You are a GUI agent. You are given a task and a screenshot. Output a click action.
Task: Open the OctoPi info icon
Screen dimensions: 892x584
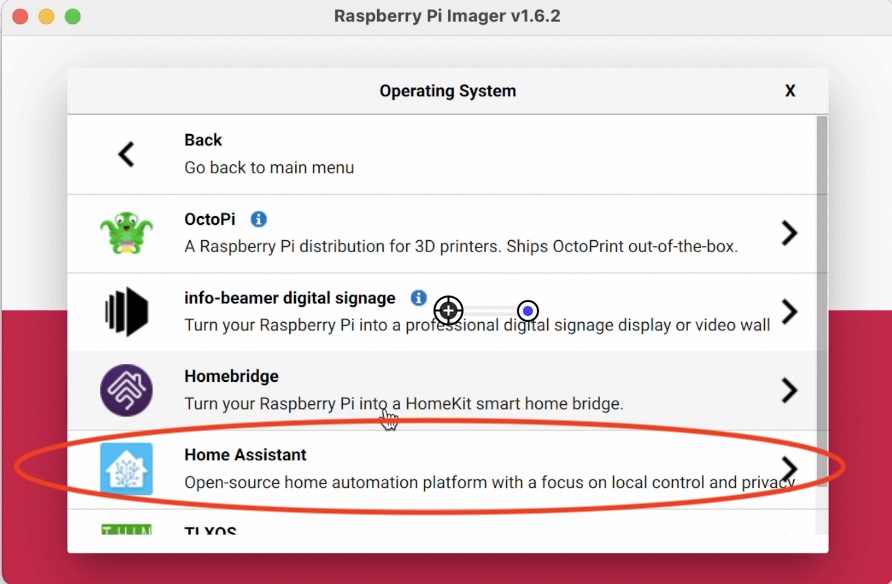(259, 219)
